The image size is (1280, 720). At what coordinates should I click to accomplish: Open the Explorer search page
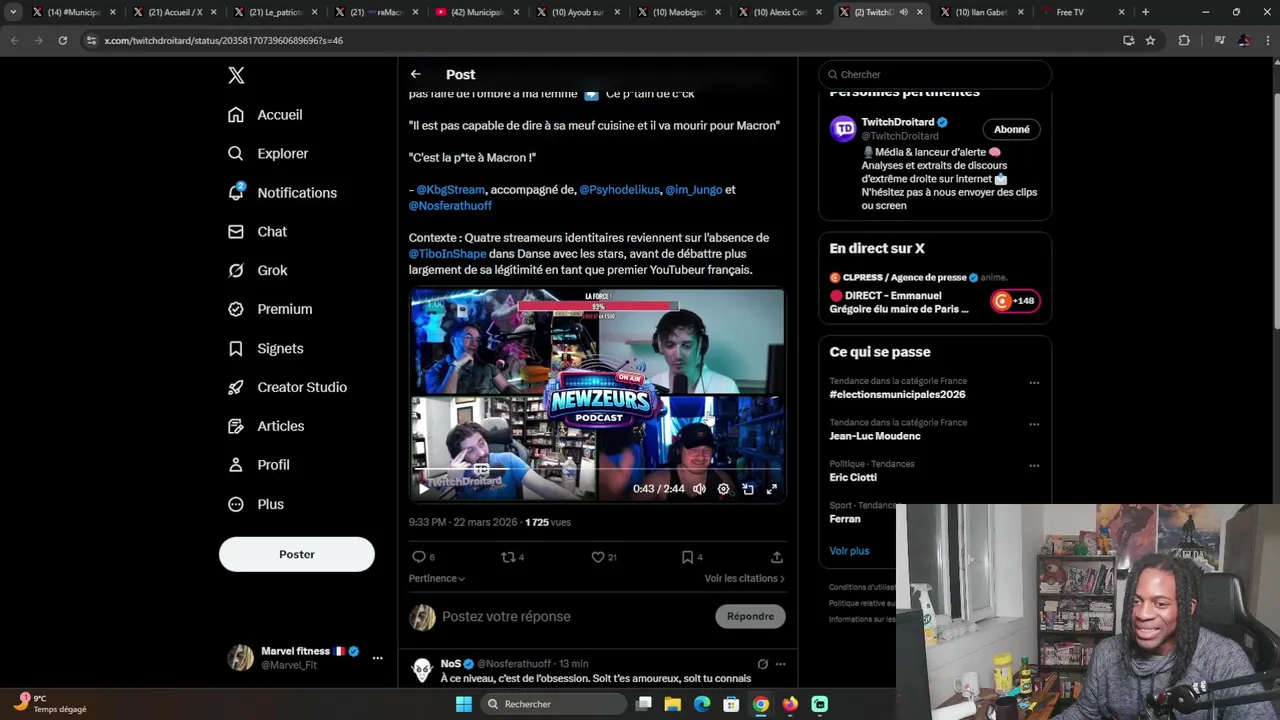tap(267, 154)
